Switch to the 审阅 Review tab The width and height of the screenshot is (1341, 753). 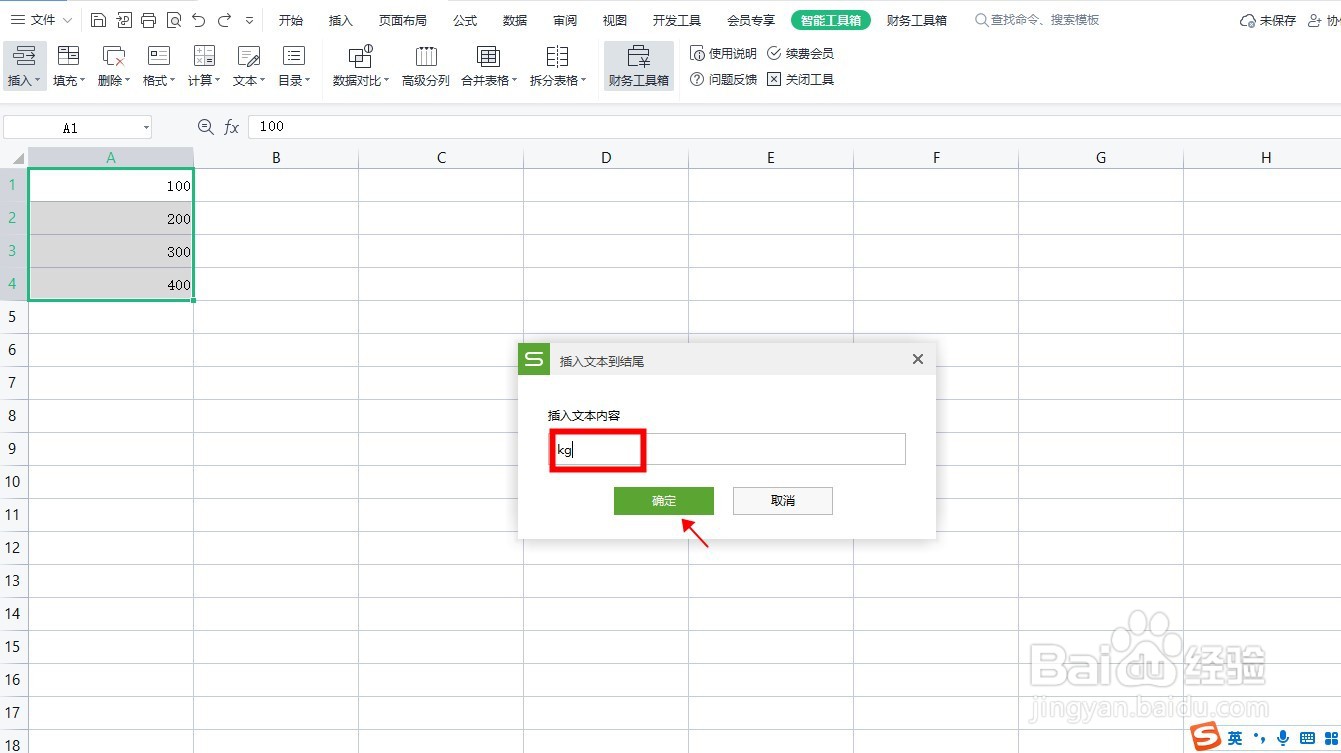565,20
